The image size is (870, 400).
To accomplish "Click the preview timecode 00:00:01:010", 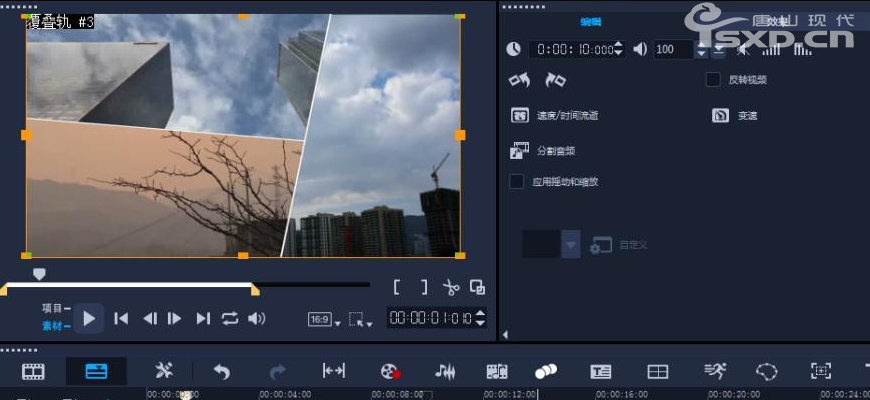I will pos(431,318).
